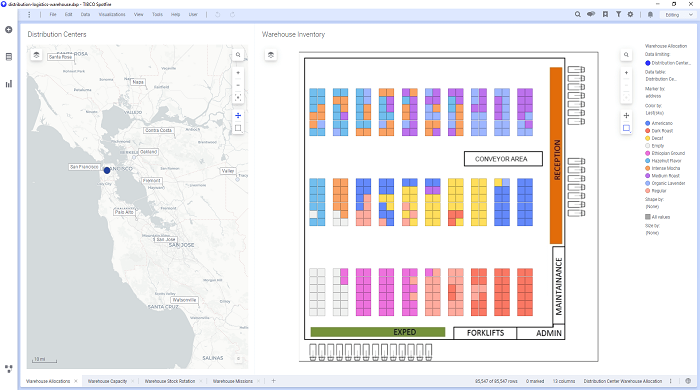Open the Editing mode dropdown
The height and width of the screenshot is (390, 700).
click(679, 15)
